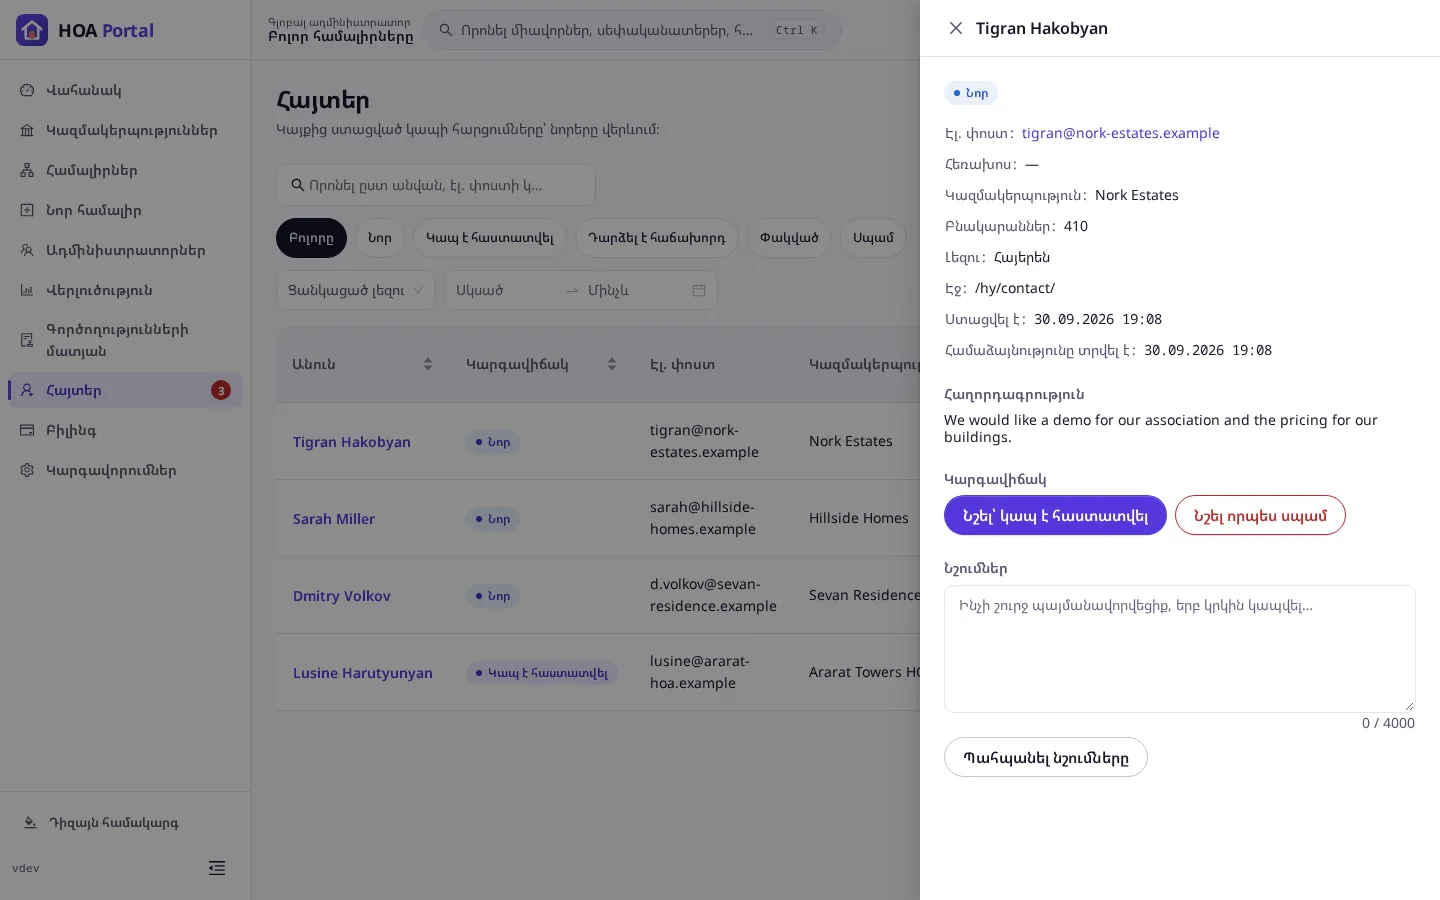
Task: Click the tigran@nork-estates.example email link
Action: [1121, 133]
